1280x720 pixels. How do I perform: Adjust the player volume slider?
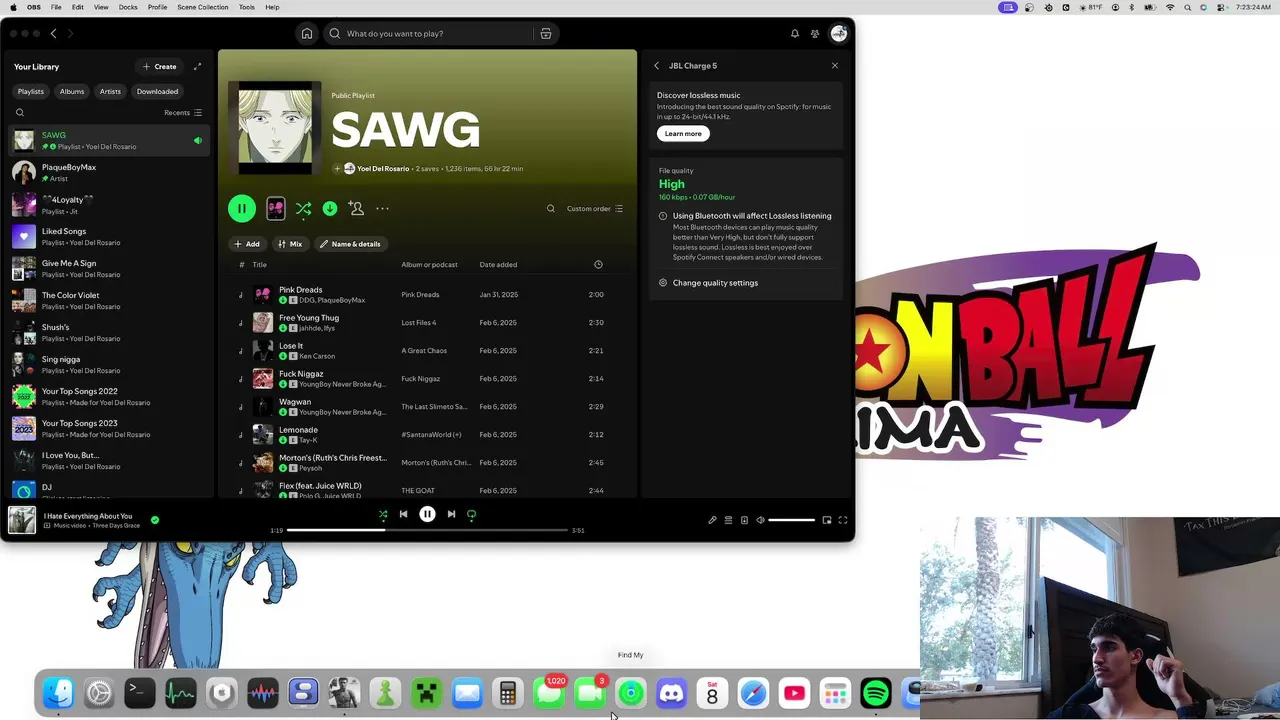coord(792,520)
